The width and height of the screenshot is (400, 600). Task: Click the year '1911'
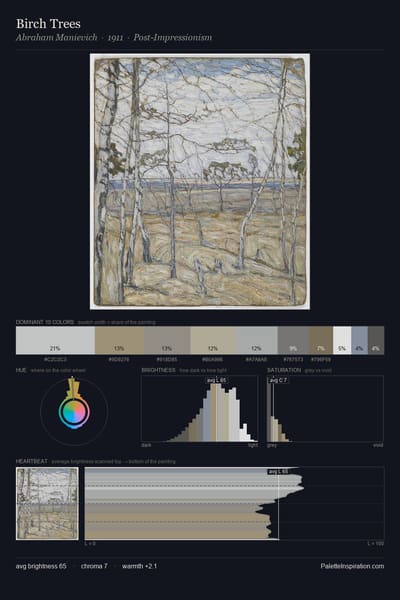(115, 38)
